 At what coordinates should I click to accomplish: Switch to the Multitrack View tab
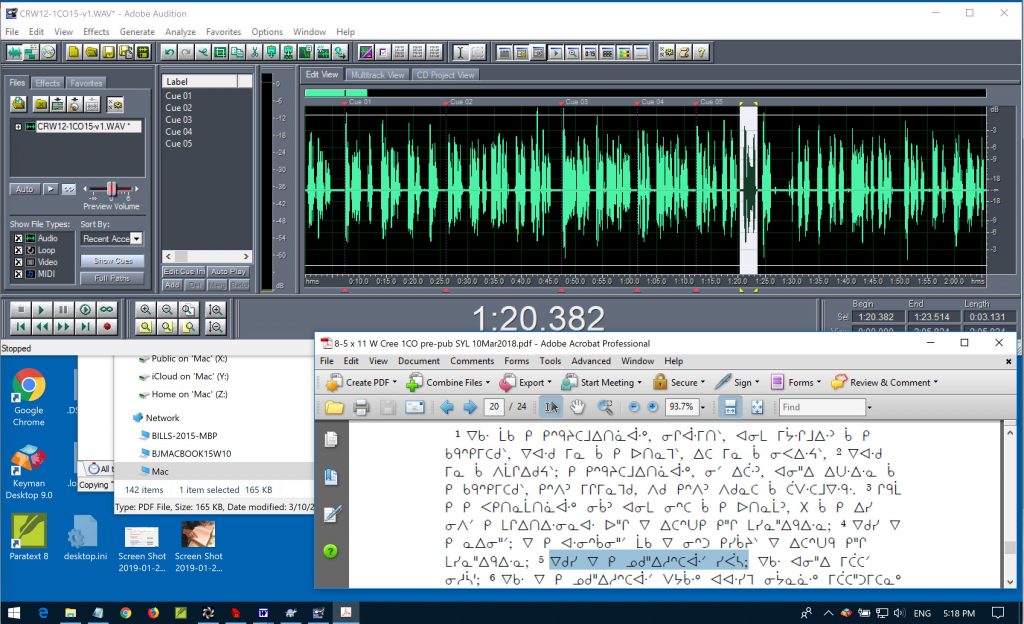pyautogui.click(x=377, y=75)
